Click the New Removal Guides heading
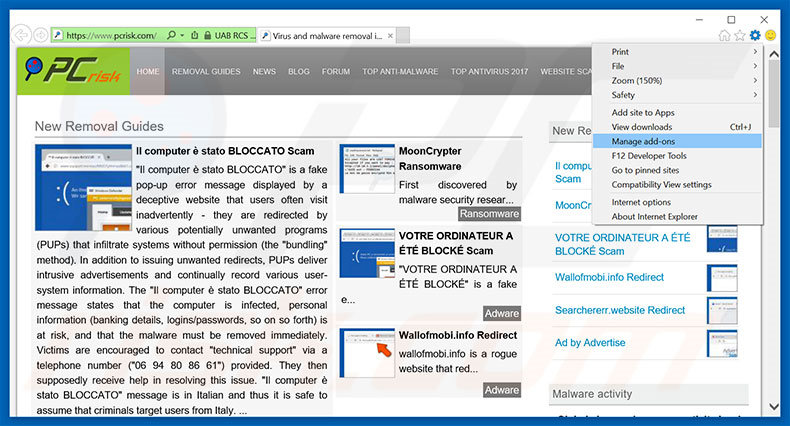Image resolution: width=790 pixels, height=426 pixels. click(x=99, y=126)
